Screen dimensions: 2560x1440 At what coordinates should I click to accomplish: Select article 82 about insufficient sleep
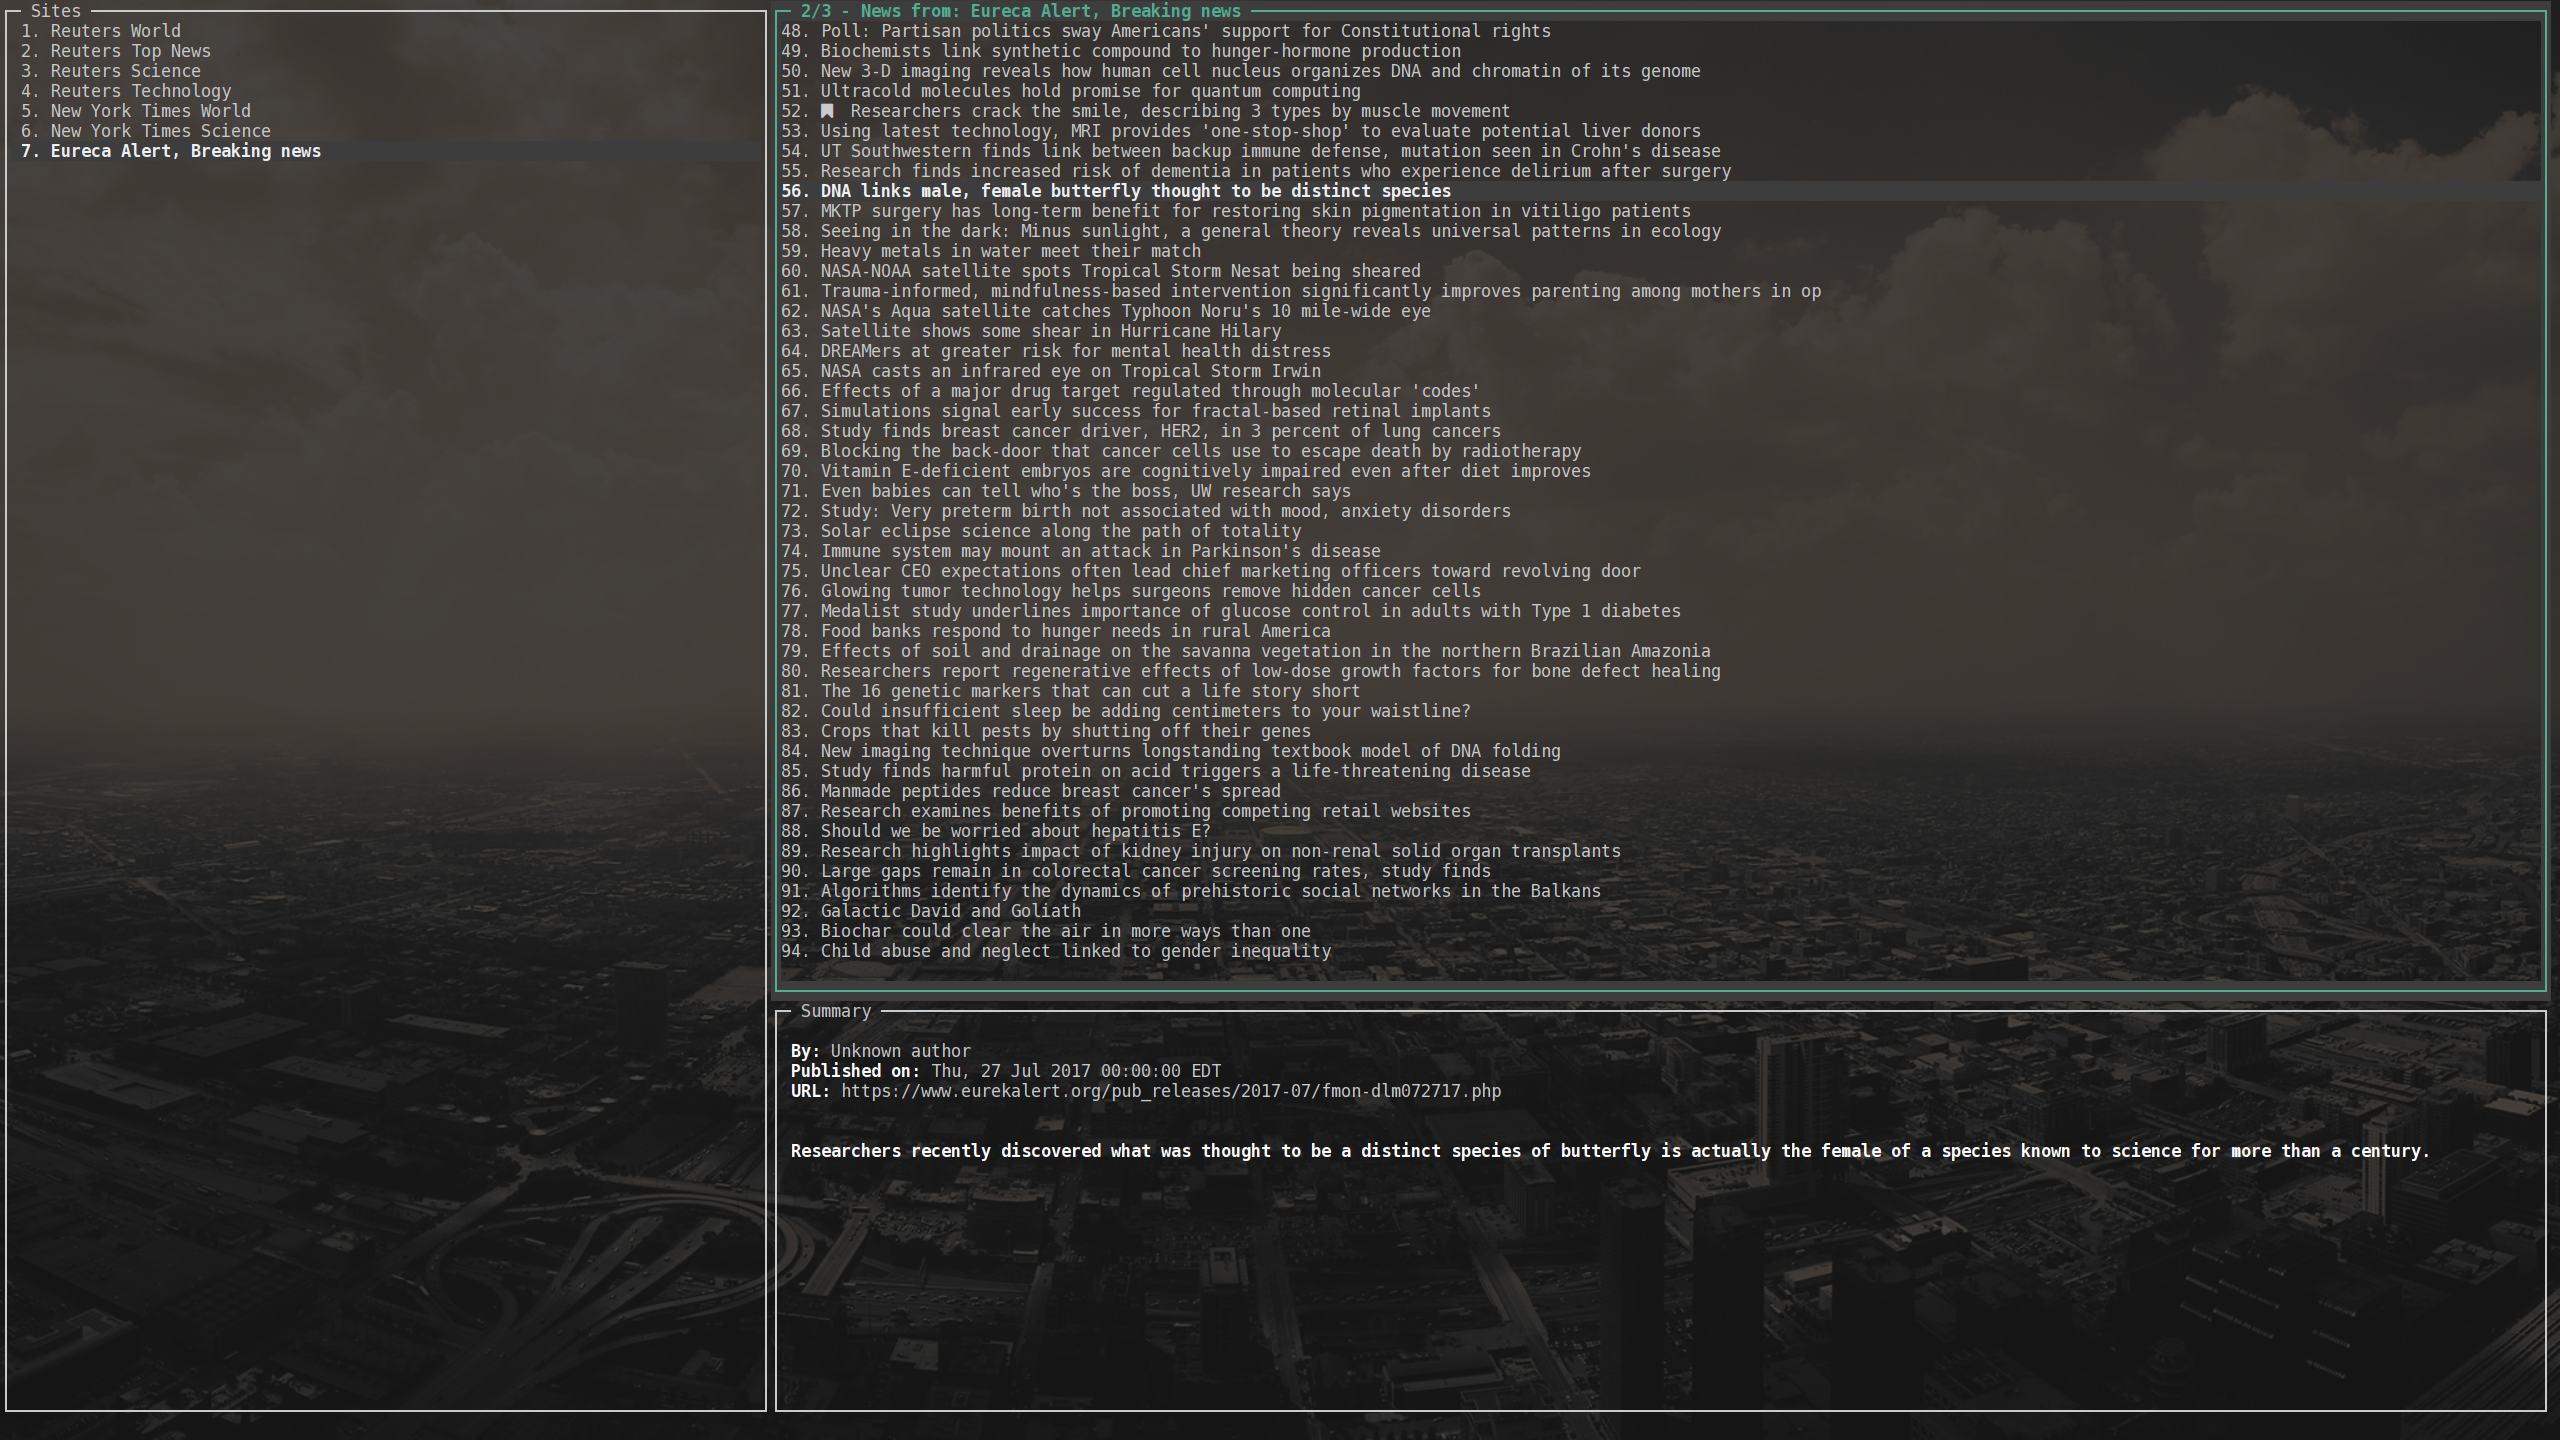(1145, 711)
